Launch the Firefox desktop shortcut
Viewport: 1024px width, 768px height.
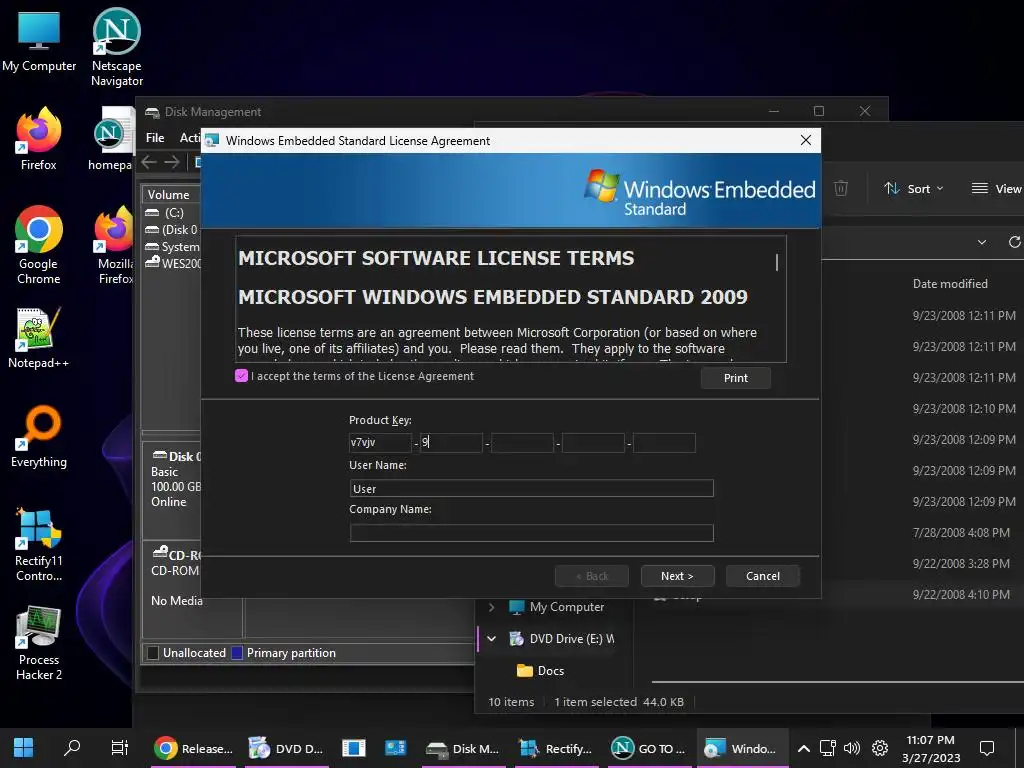[x=39, y=139]
